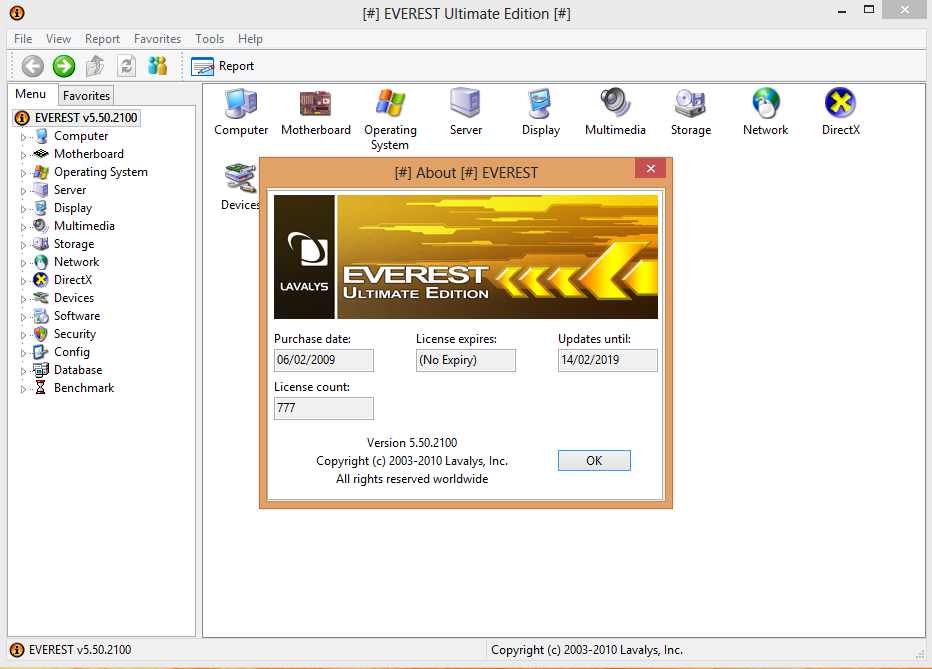
Task: Switch to the Menu tab
Action: (x=31, y=94)
